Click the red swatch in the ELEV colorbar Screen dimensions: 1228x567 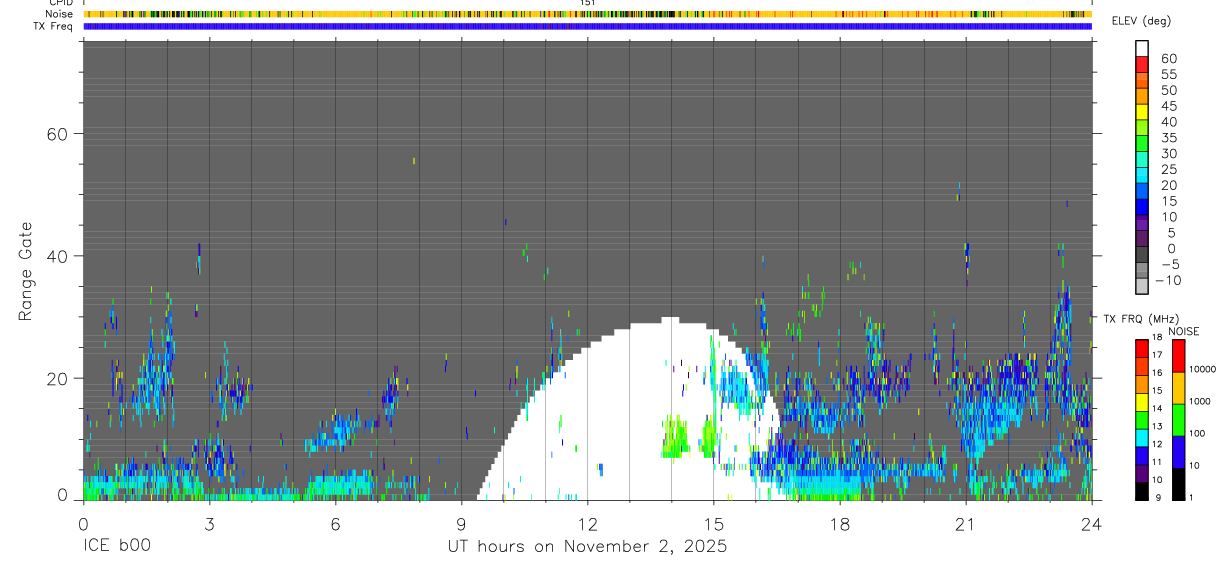1142,65
